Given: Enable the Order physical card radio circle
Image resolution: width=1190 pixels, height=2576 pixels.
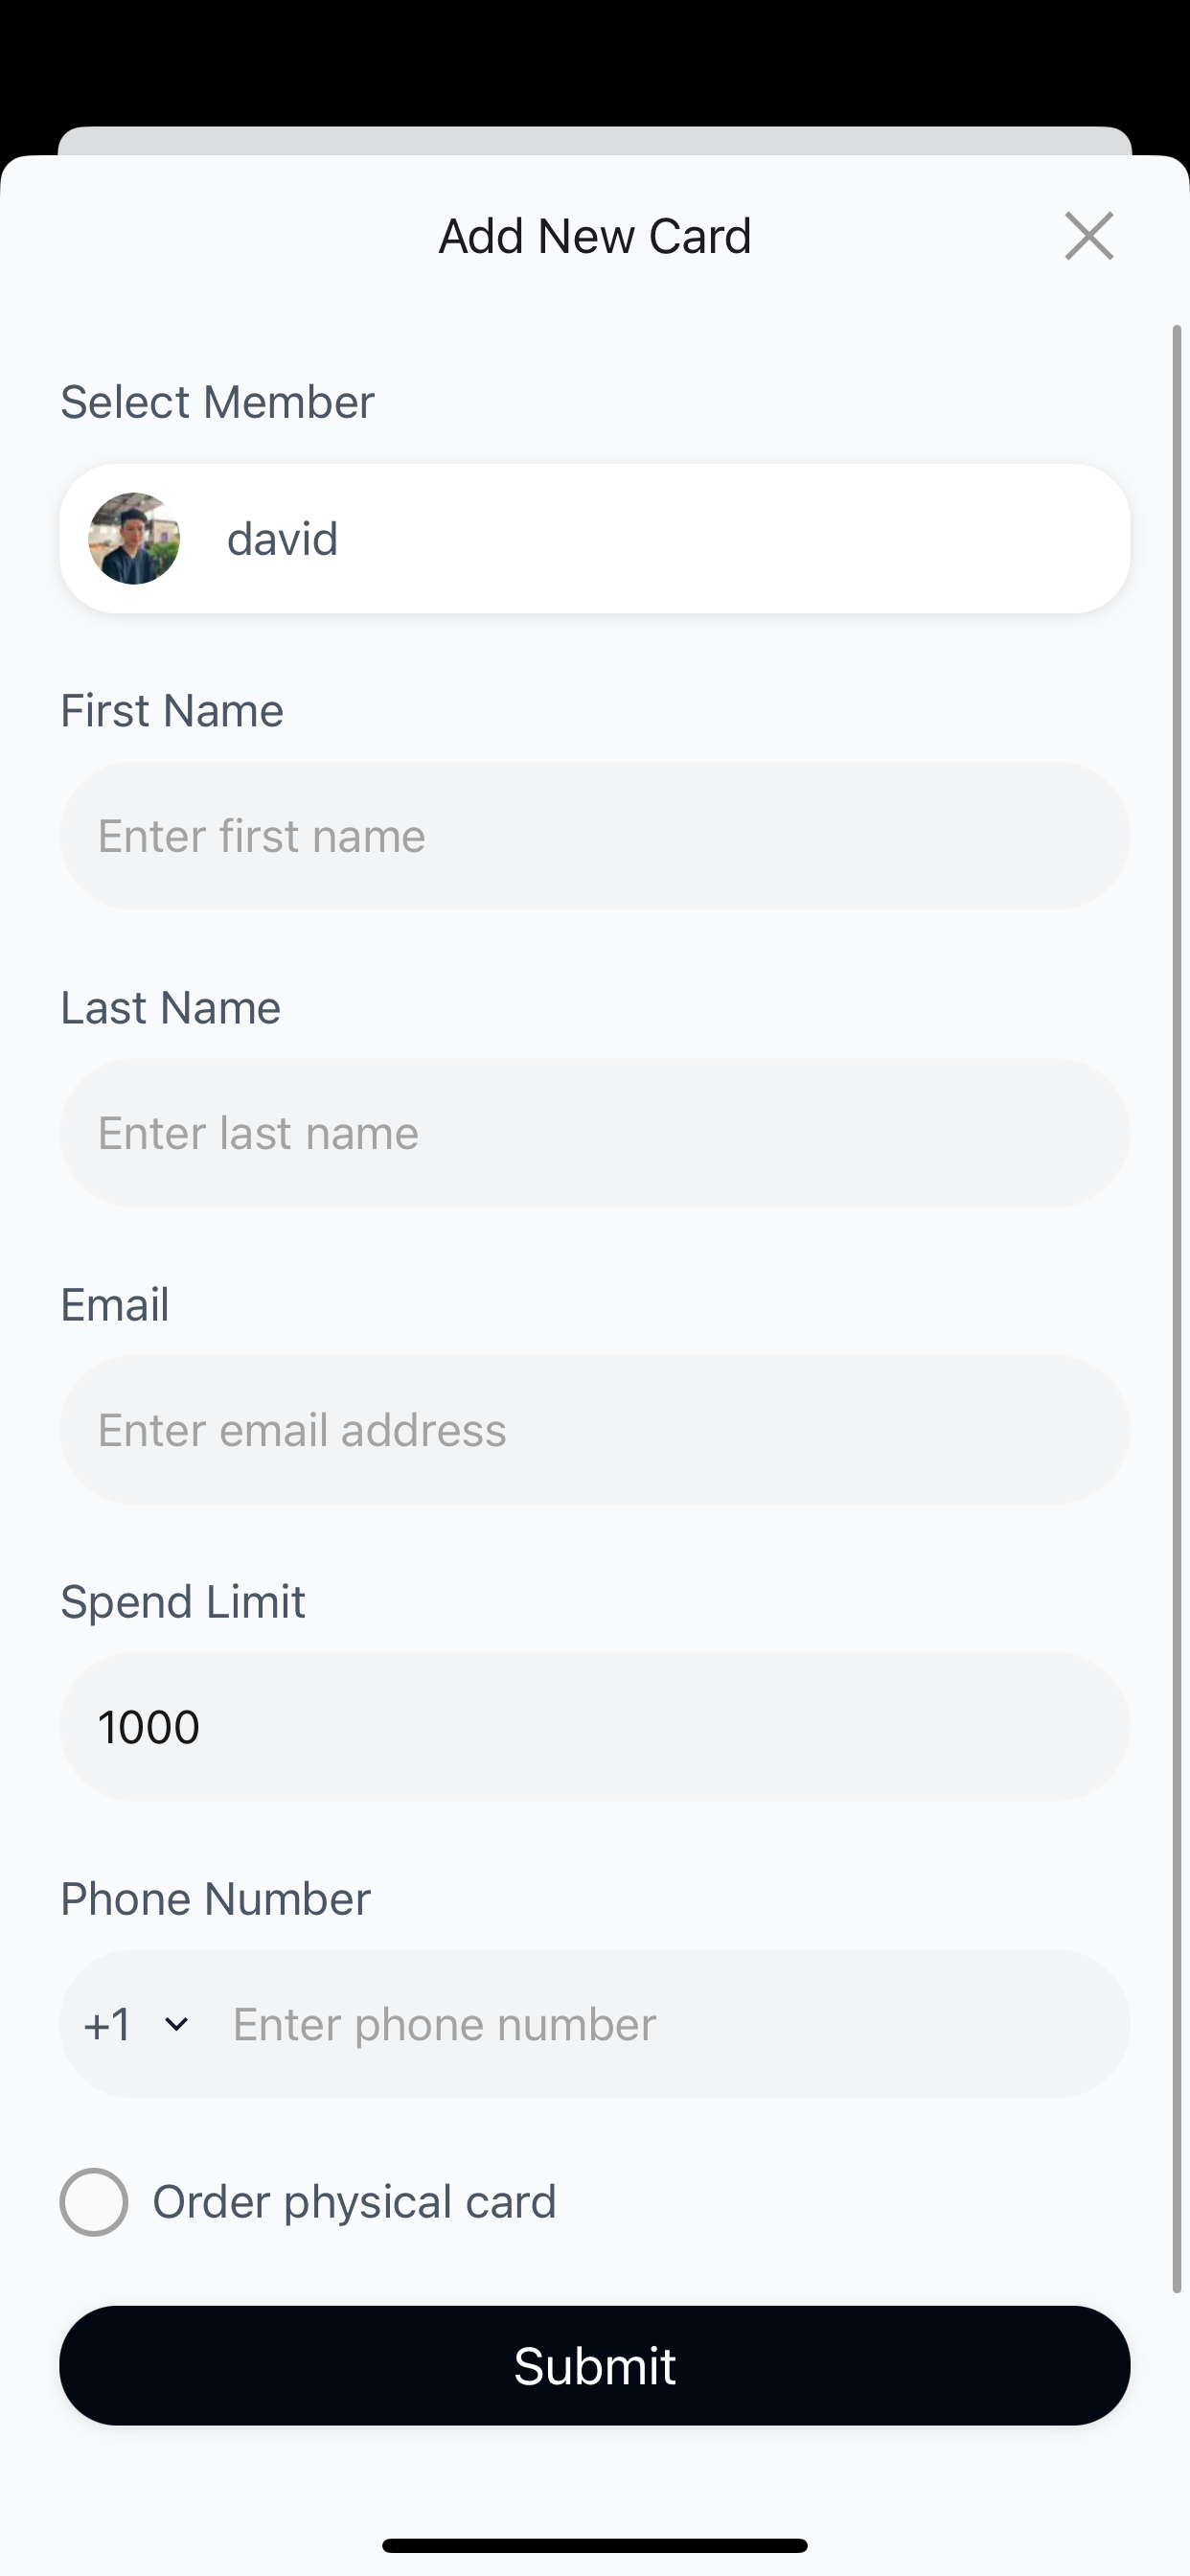Looking at the screenshot, I should 94,2202.
